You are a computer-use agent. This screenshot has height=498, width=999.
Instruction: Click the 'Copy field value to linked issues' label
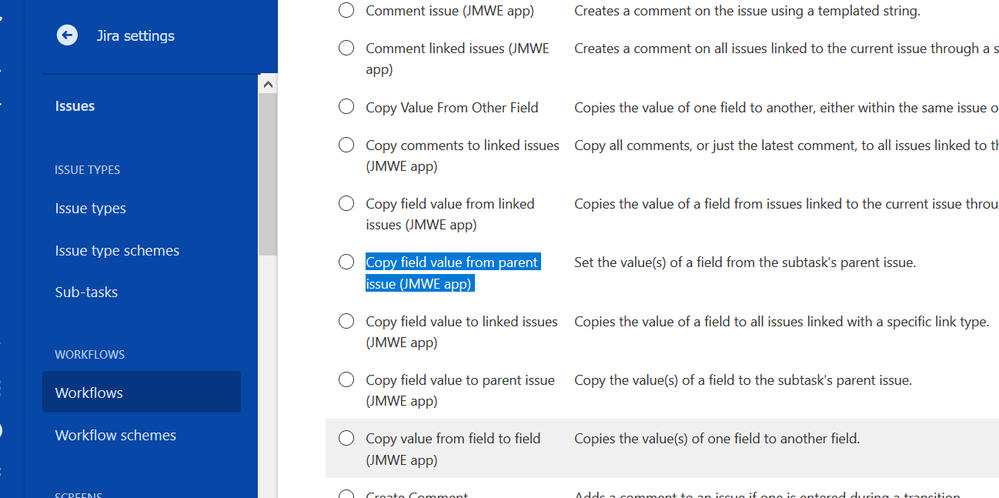(461, 332)
